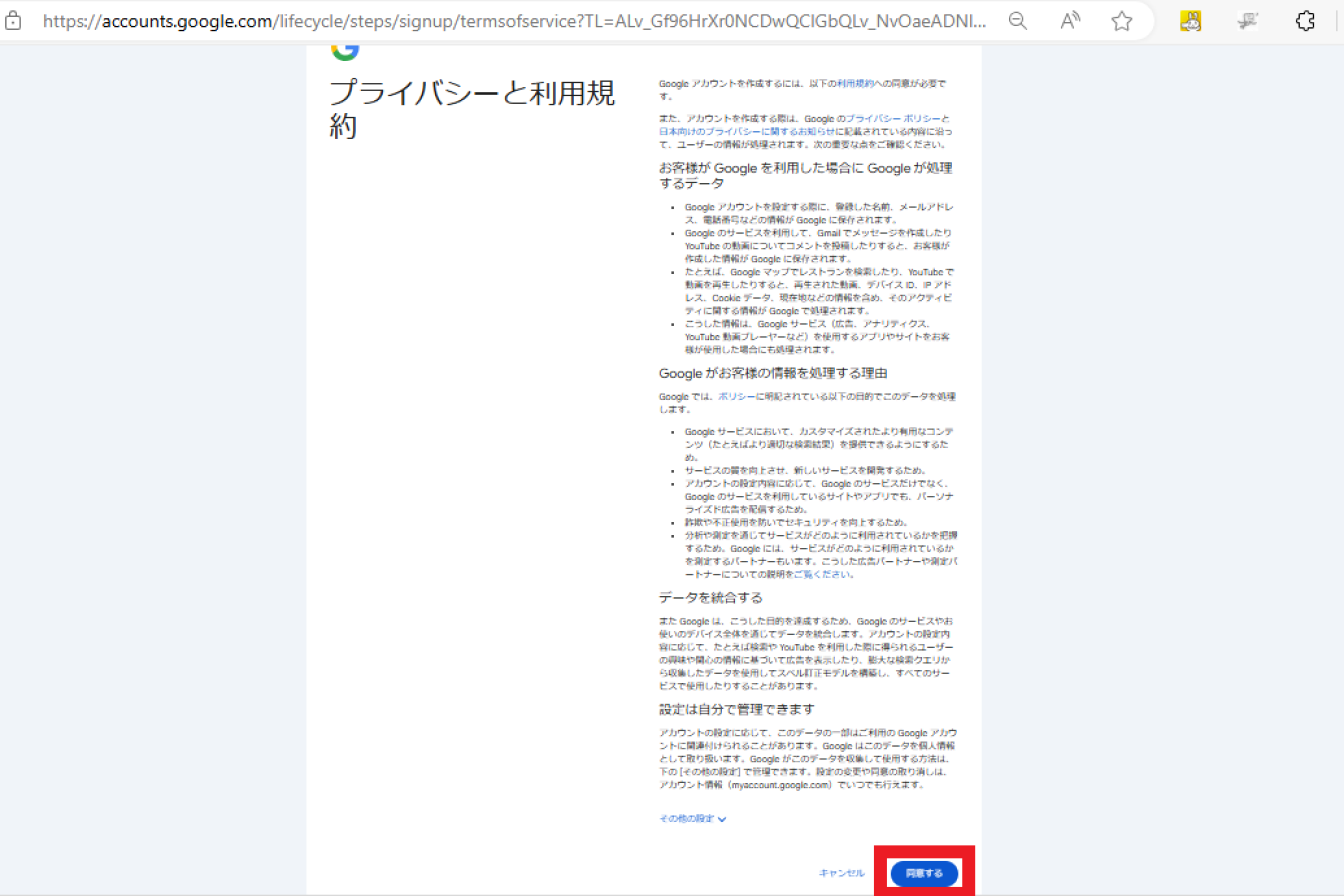Open the zoom magnifier icon in address bar
Viewport: 1344px width, 896px height.
coord(1018,21)
